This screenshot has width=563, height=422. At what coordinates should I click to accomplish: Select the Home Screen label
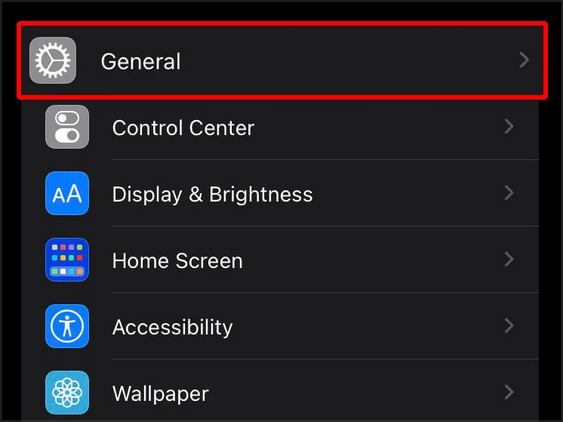(177, 261)
